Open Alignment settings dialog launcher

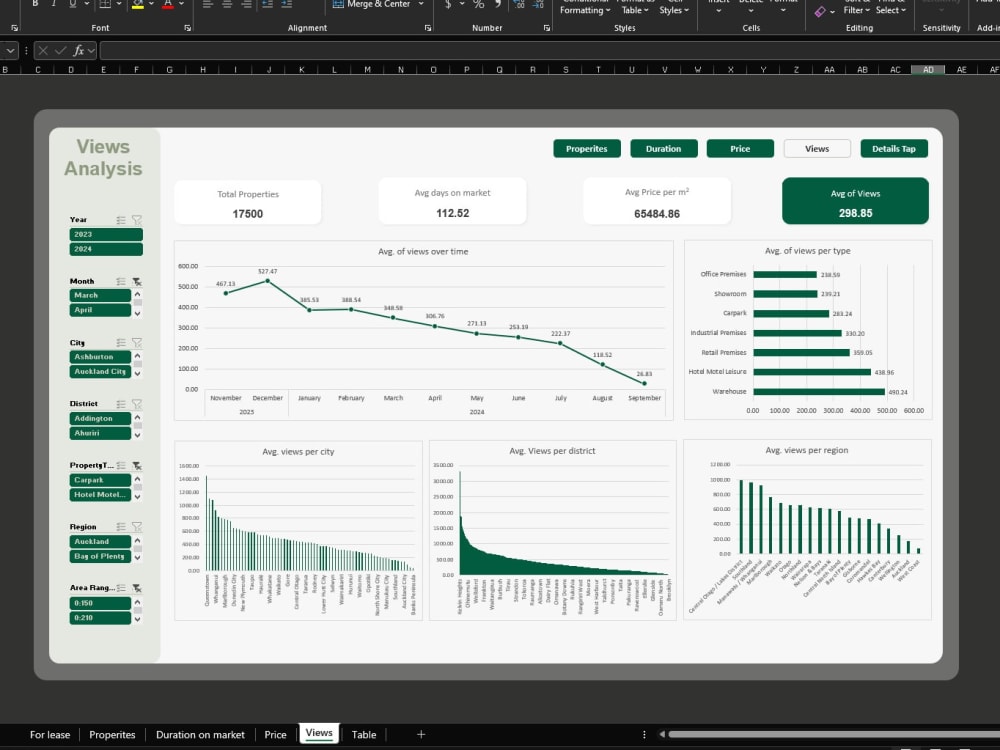click(x=428, y=28)
